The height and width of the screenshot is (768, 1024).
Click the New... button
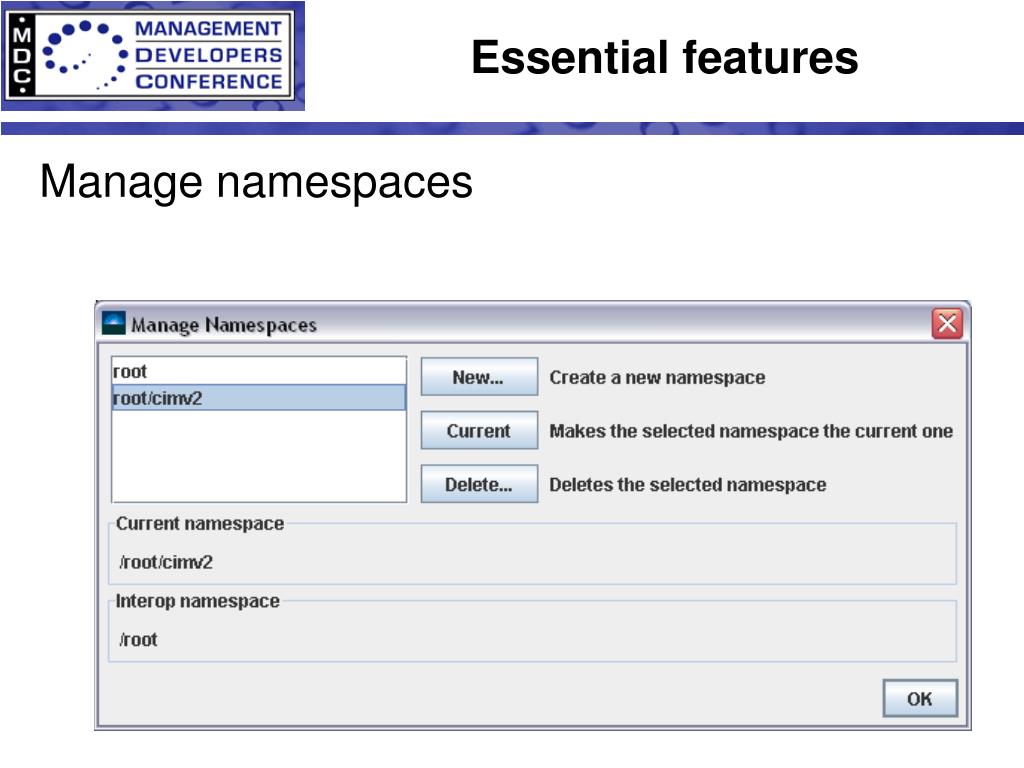pyautogui.click(x=479, y=377)
